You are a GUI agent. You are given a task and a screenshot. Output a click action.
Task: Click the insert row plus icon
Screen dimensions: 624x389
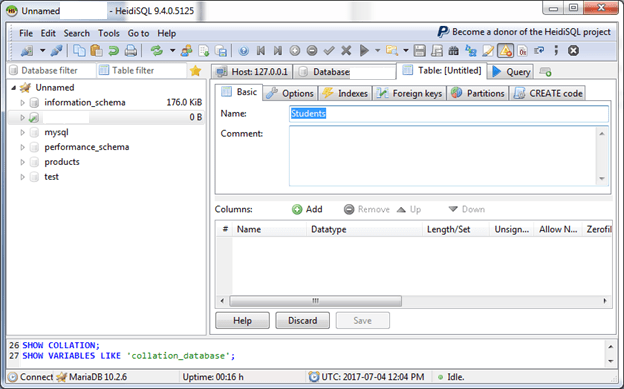(294, 51)
